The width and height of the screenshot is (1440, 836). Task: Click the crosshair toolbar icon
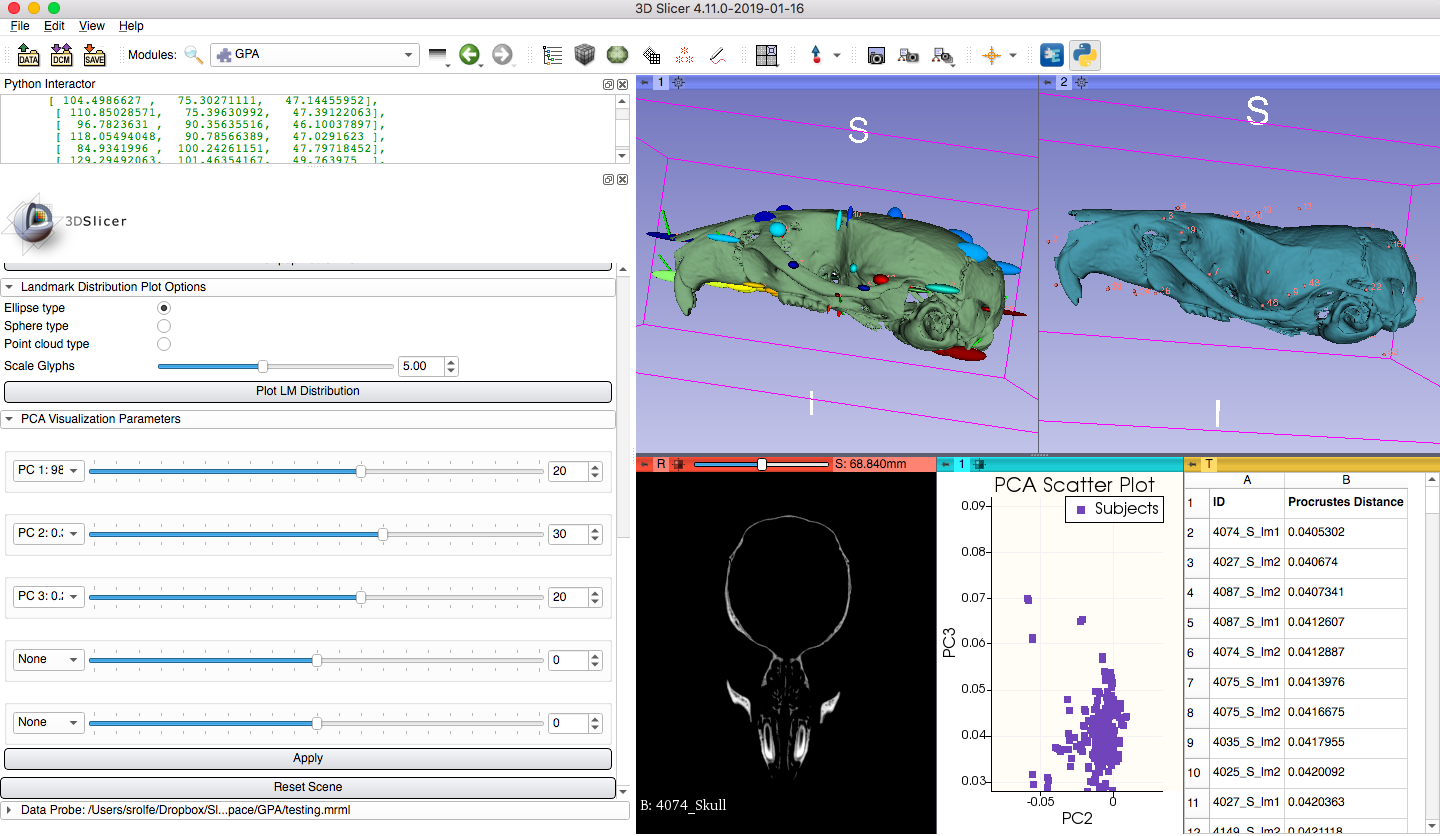989,55
